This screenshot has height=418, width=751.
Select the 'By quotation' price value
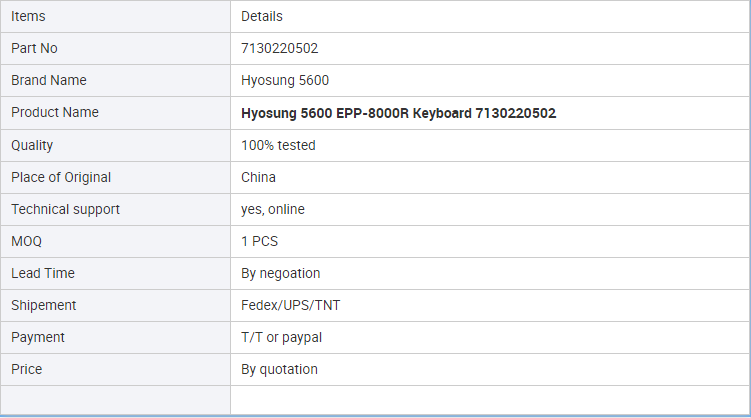[x=279, y=369]
